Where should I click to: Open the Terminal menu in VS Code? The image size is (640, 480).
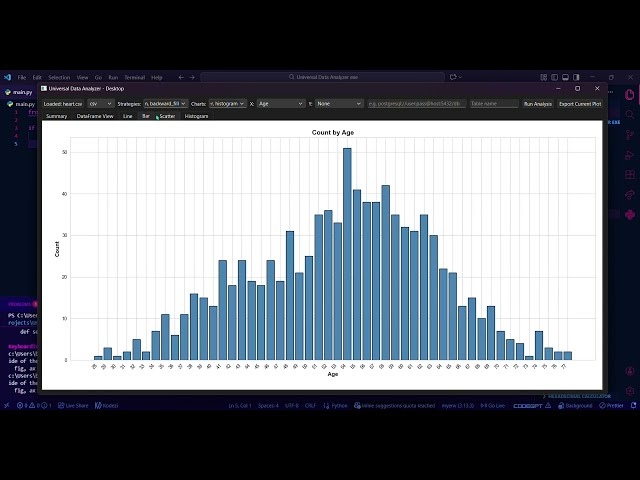coord(134,77)
